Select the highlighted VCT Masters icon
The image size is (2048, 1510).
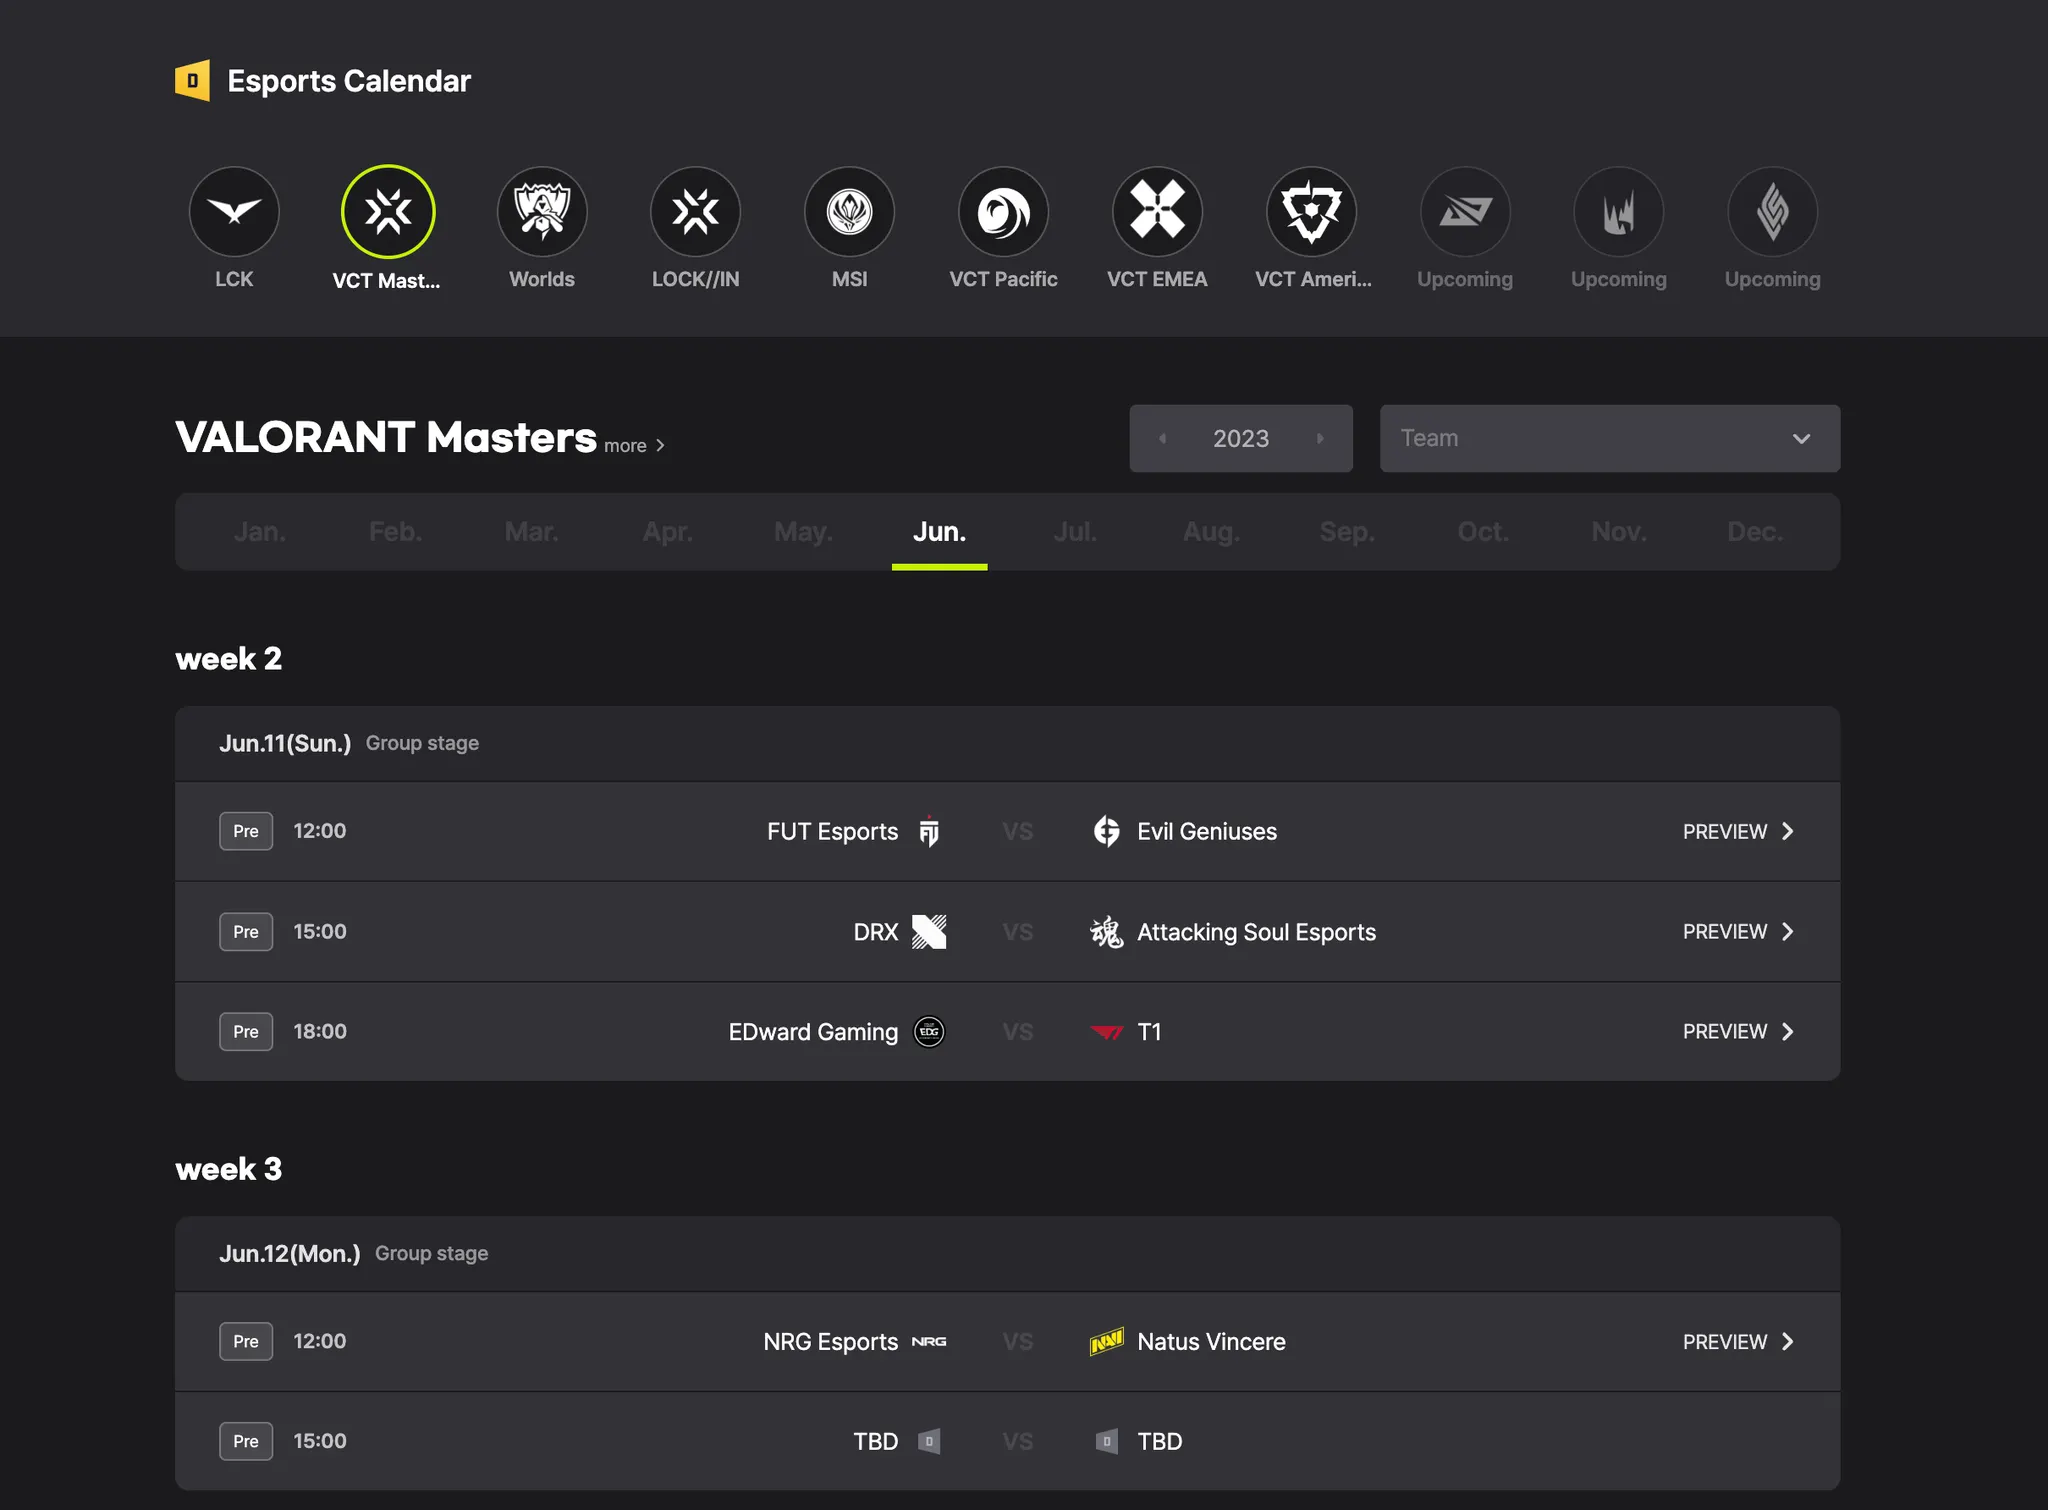click(x=388, y=212)
